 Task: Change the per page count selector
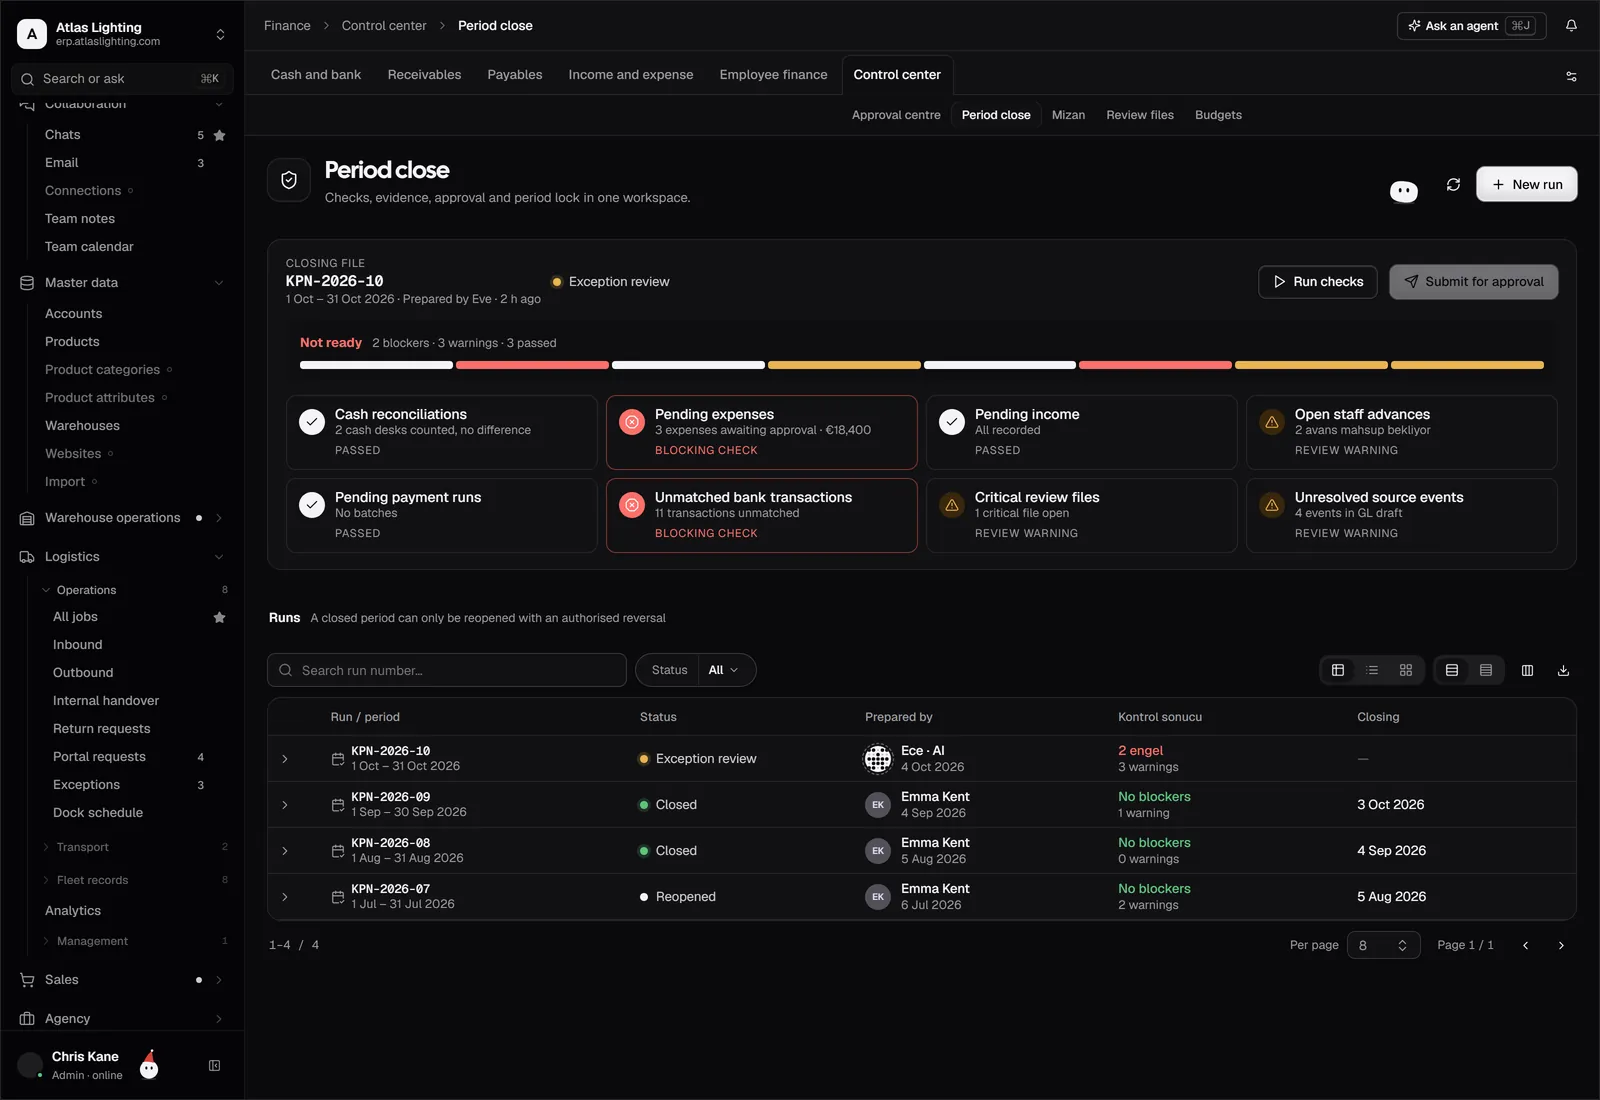pos(1384,945)
